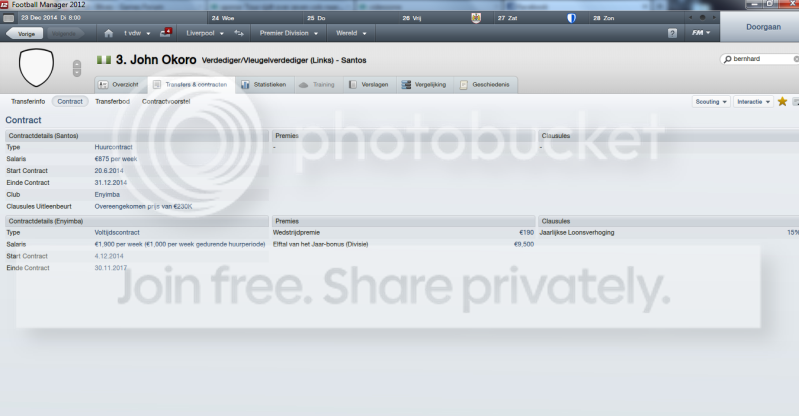This screenshot has height=416, width=799.
Task: Go to the home screen via house icon
Action: tap(109, 33)
